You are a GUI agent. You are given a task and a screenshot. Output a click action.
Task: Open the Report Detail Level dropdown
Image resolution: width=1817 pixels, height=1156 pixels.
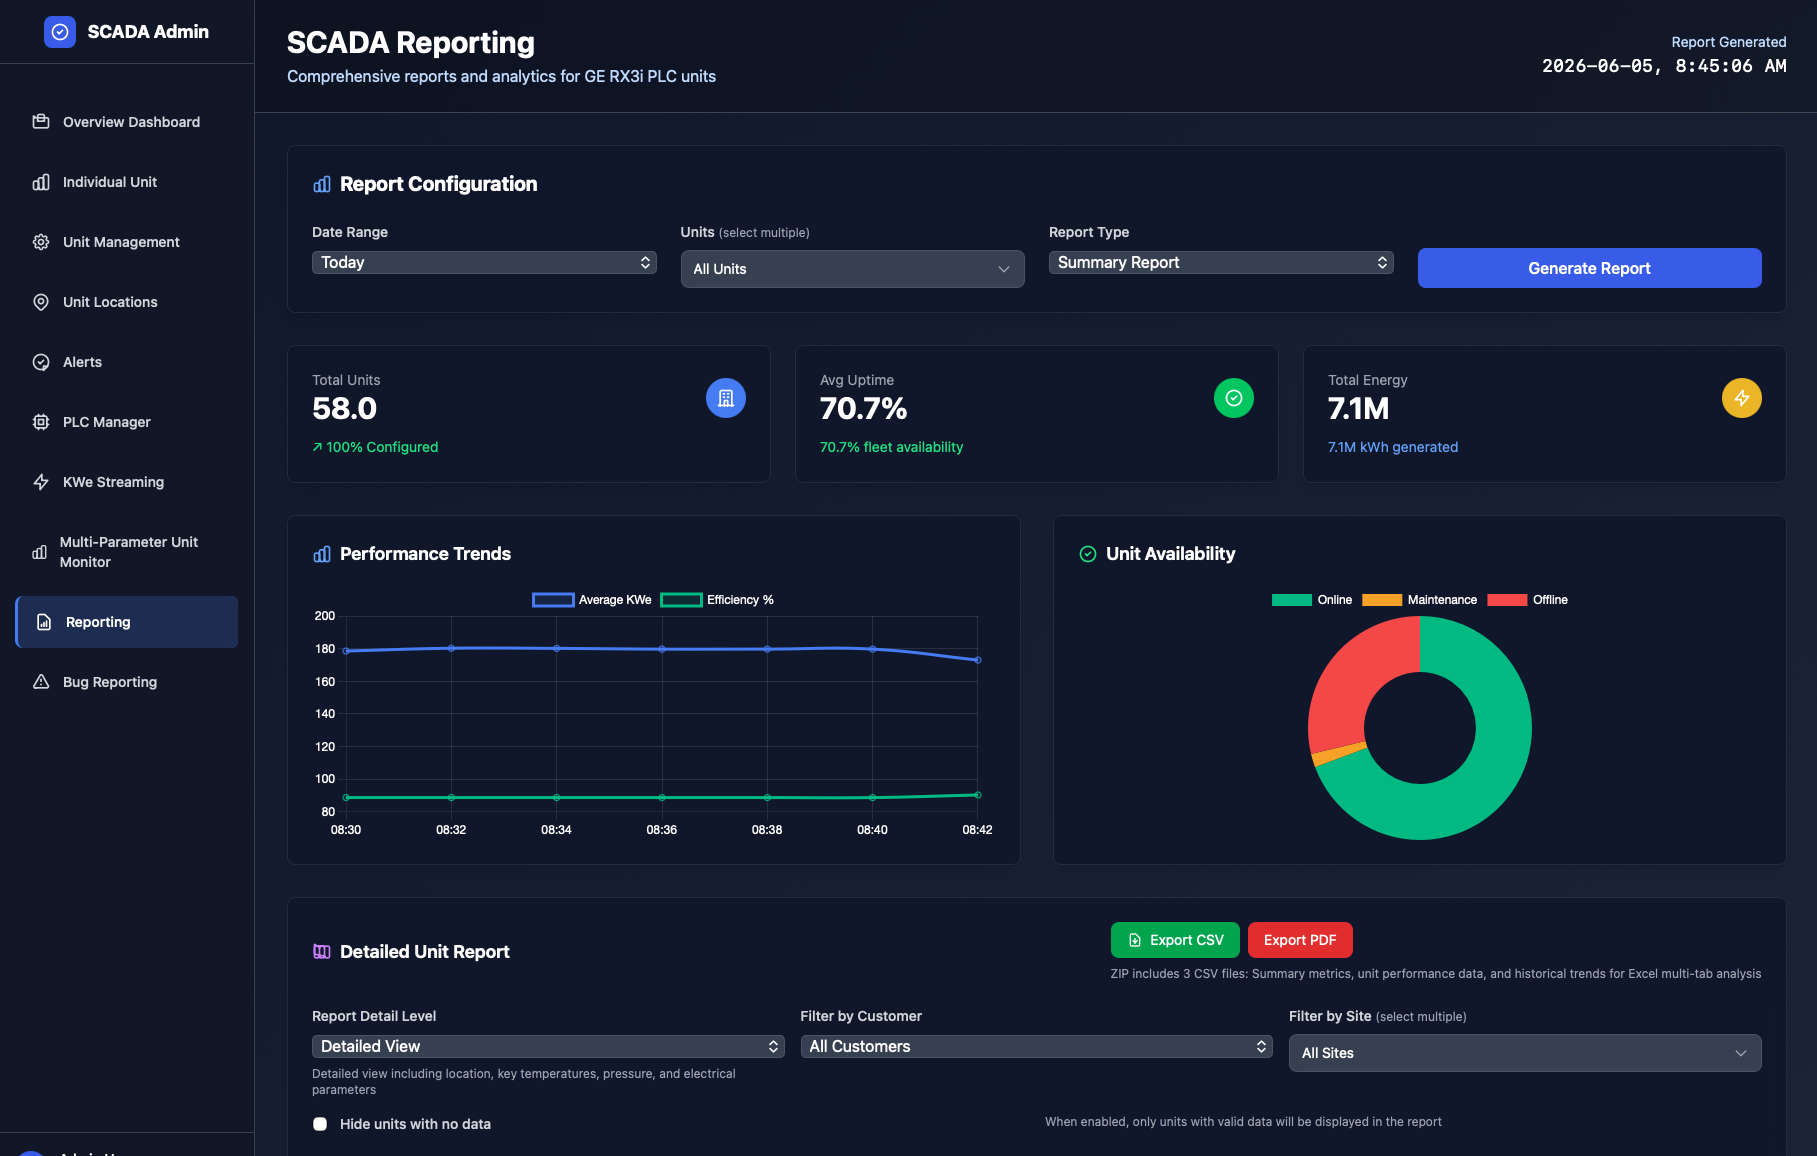point(548,1046)
